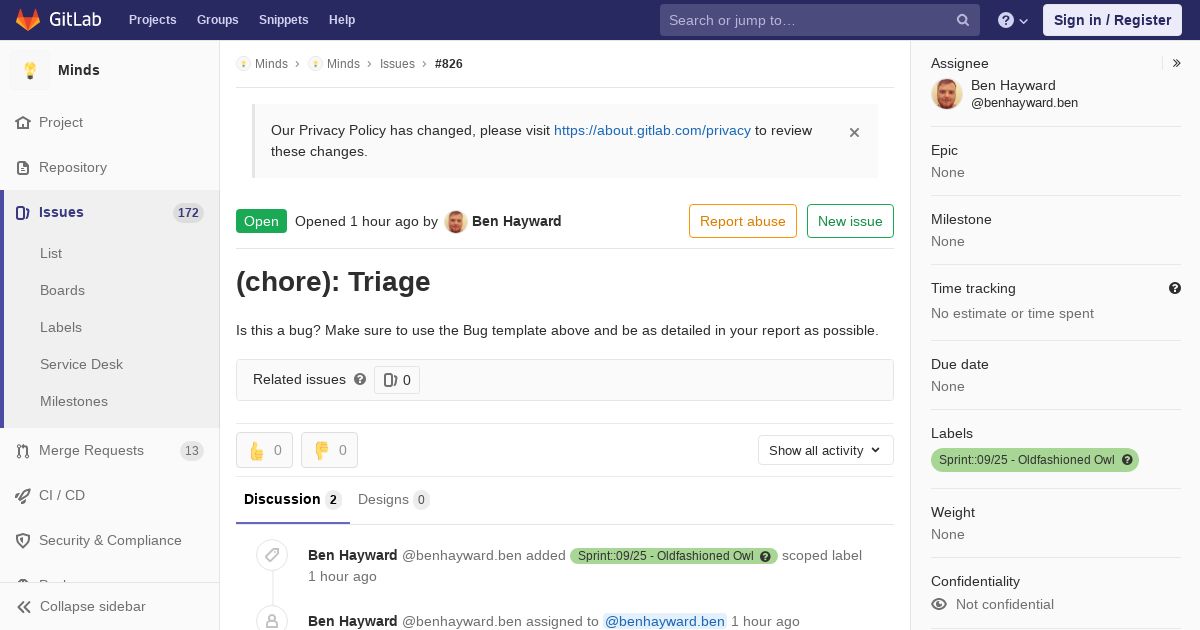Click the Issues count badge 172
Viewport: 1200px width, 630px height.
coord(188,212)
